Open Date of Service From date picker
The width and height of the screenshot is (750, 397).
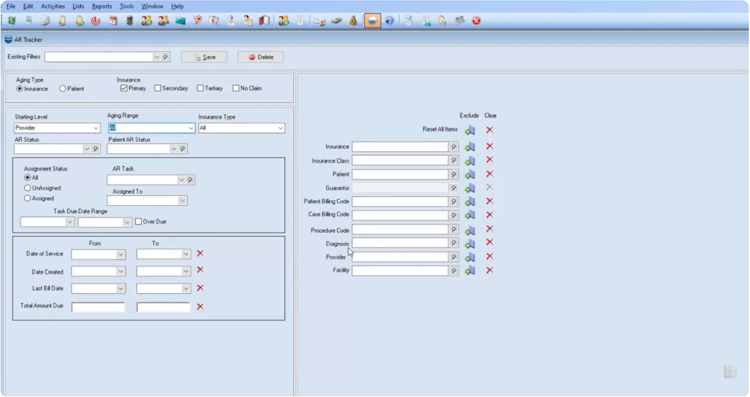coord(121,254)
